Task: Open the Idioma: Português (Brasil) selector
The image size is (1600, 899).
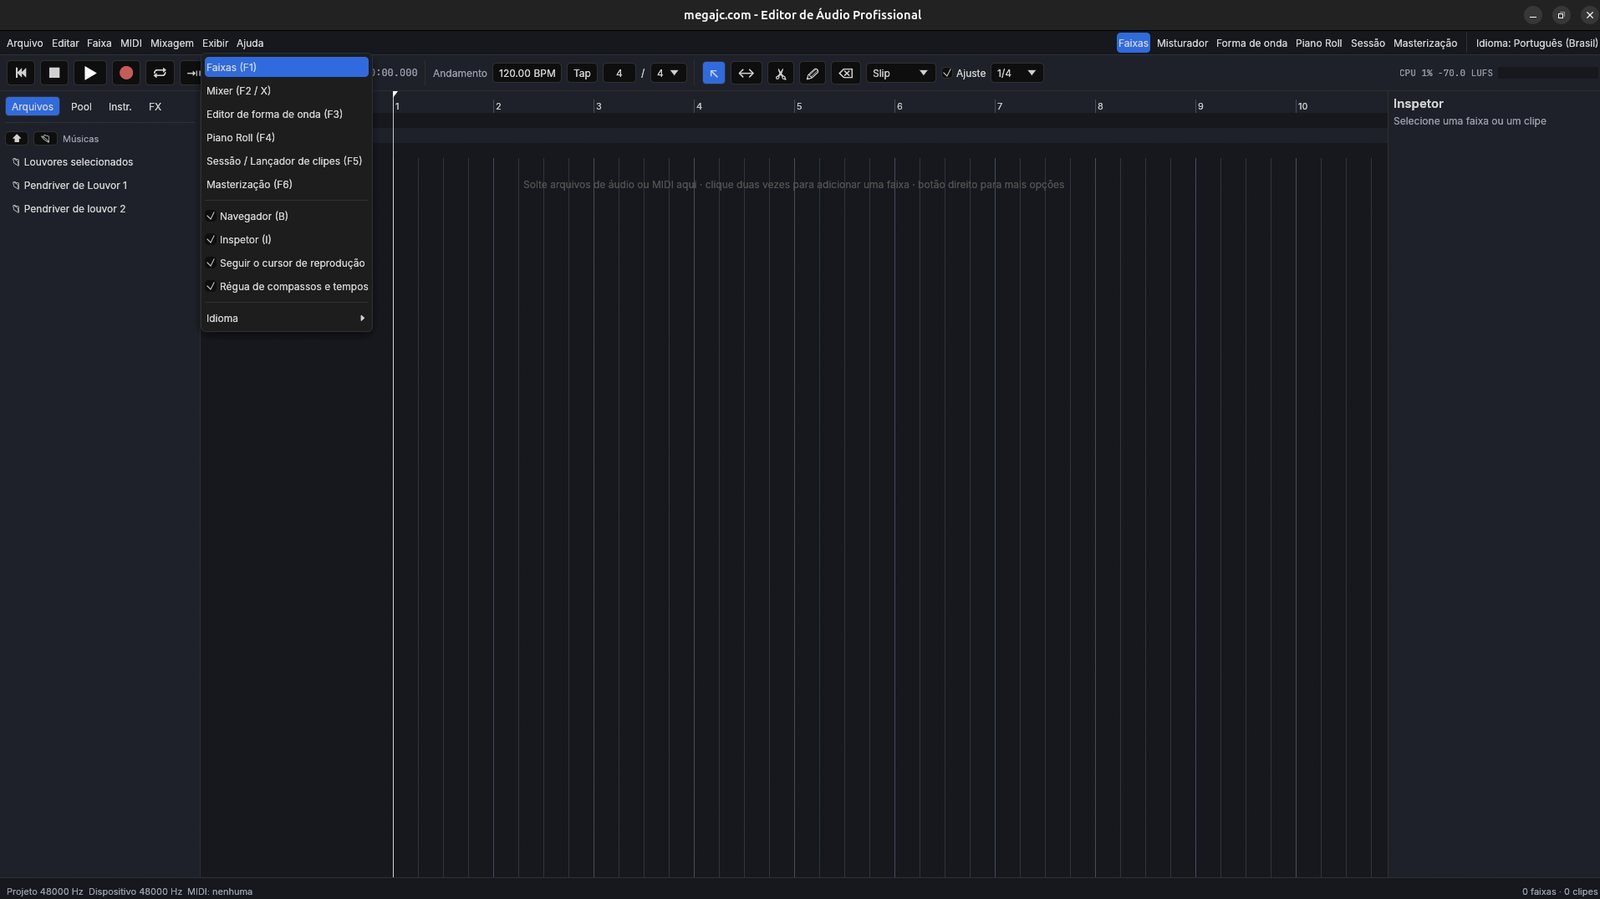Action: (x=1536, y=43)
